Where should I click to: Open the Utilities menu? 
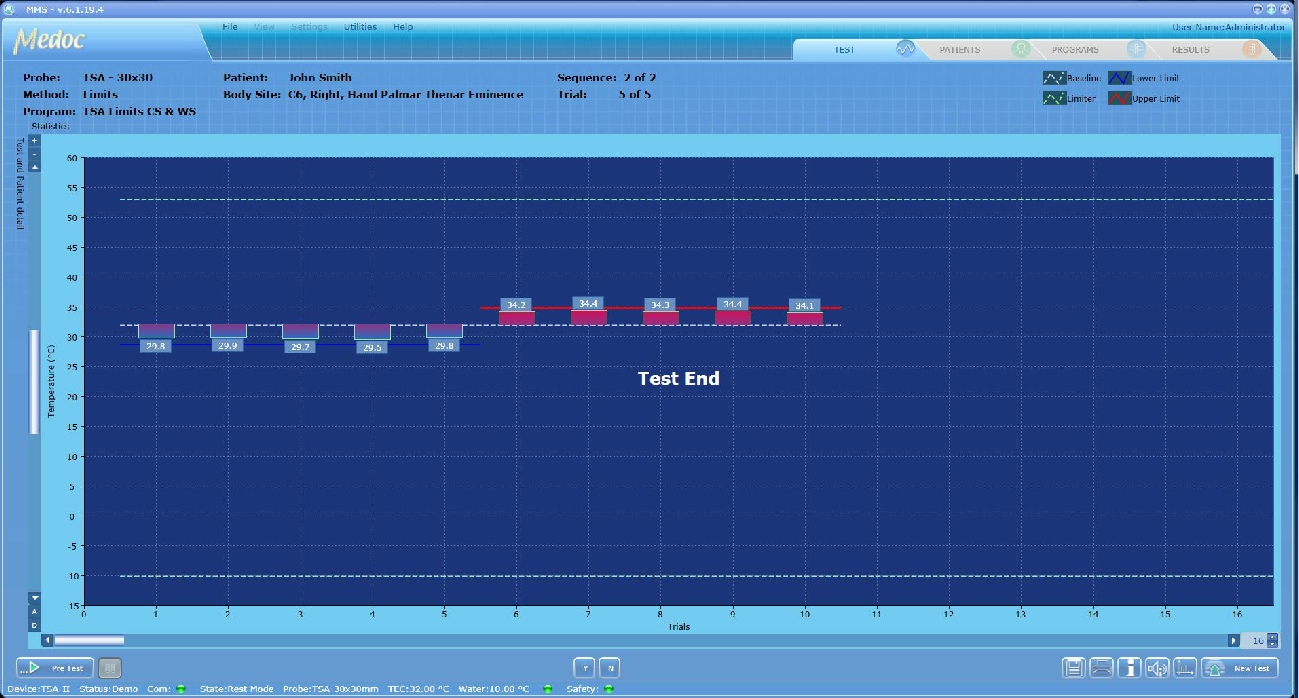[360, 27]
